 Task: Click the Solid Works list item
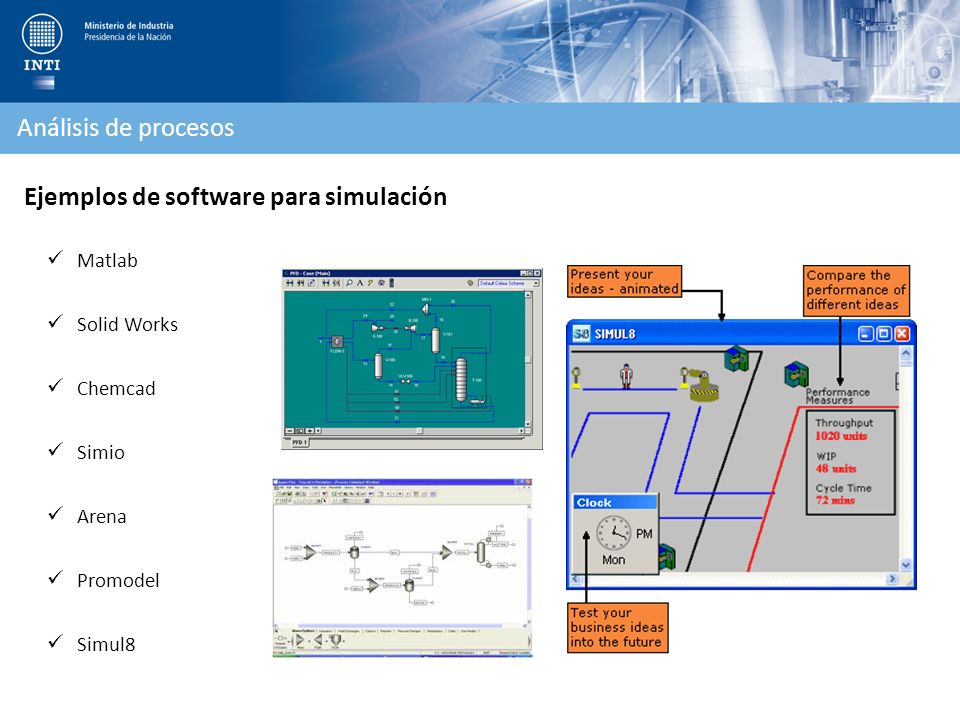click(127, 324)
